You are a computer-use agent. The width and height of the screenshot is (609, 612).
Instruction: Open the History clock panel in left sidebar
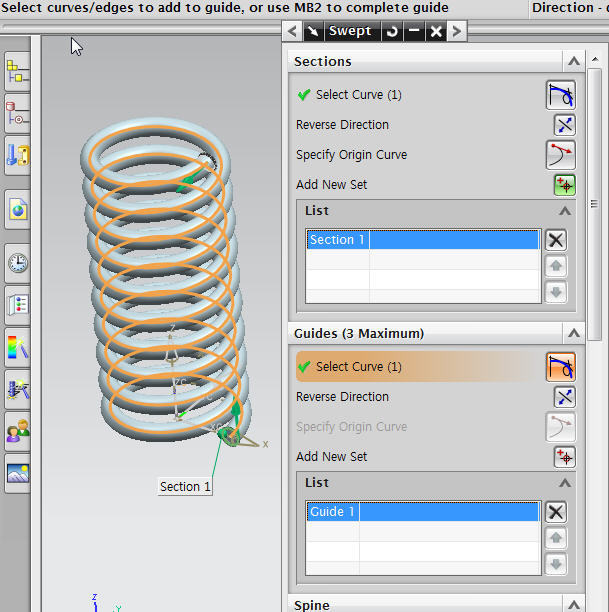(18, 264)
